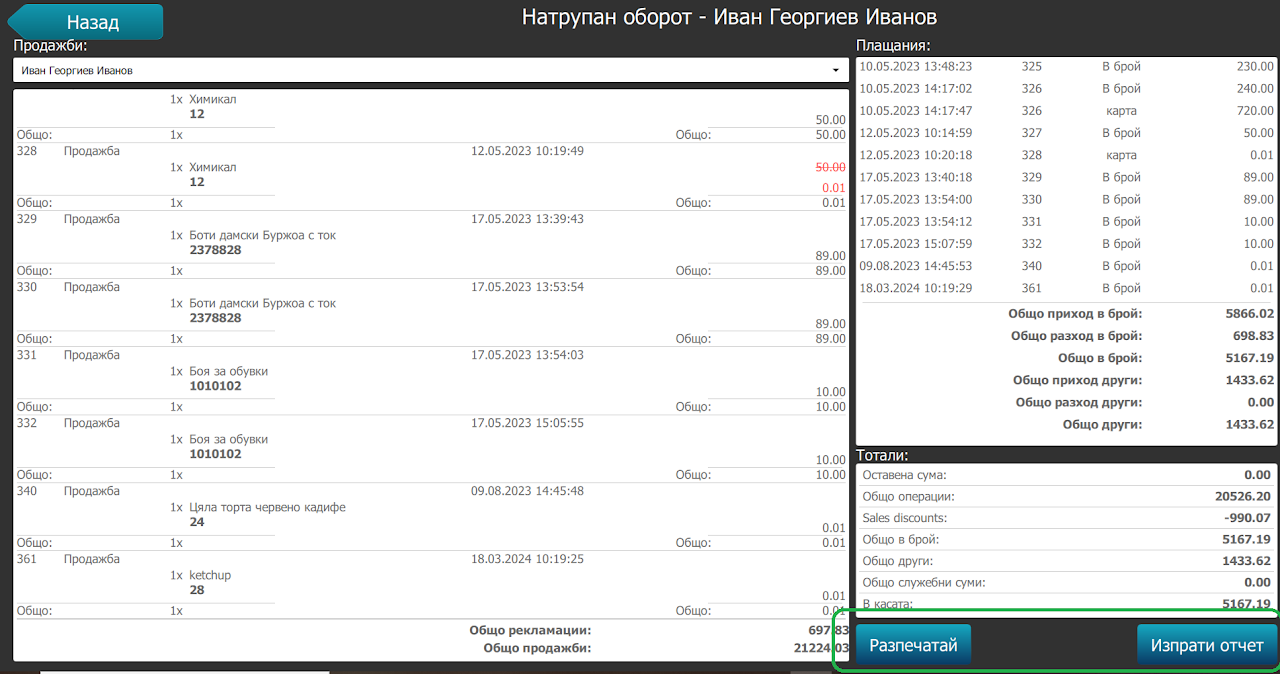Image resolution: width=1280 pixels, height=674 pixels.
Task: Send the report with Изпрати отчет
Action: click(1207, 645)
